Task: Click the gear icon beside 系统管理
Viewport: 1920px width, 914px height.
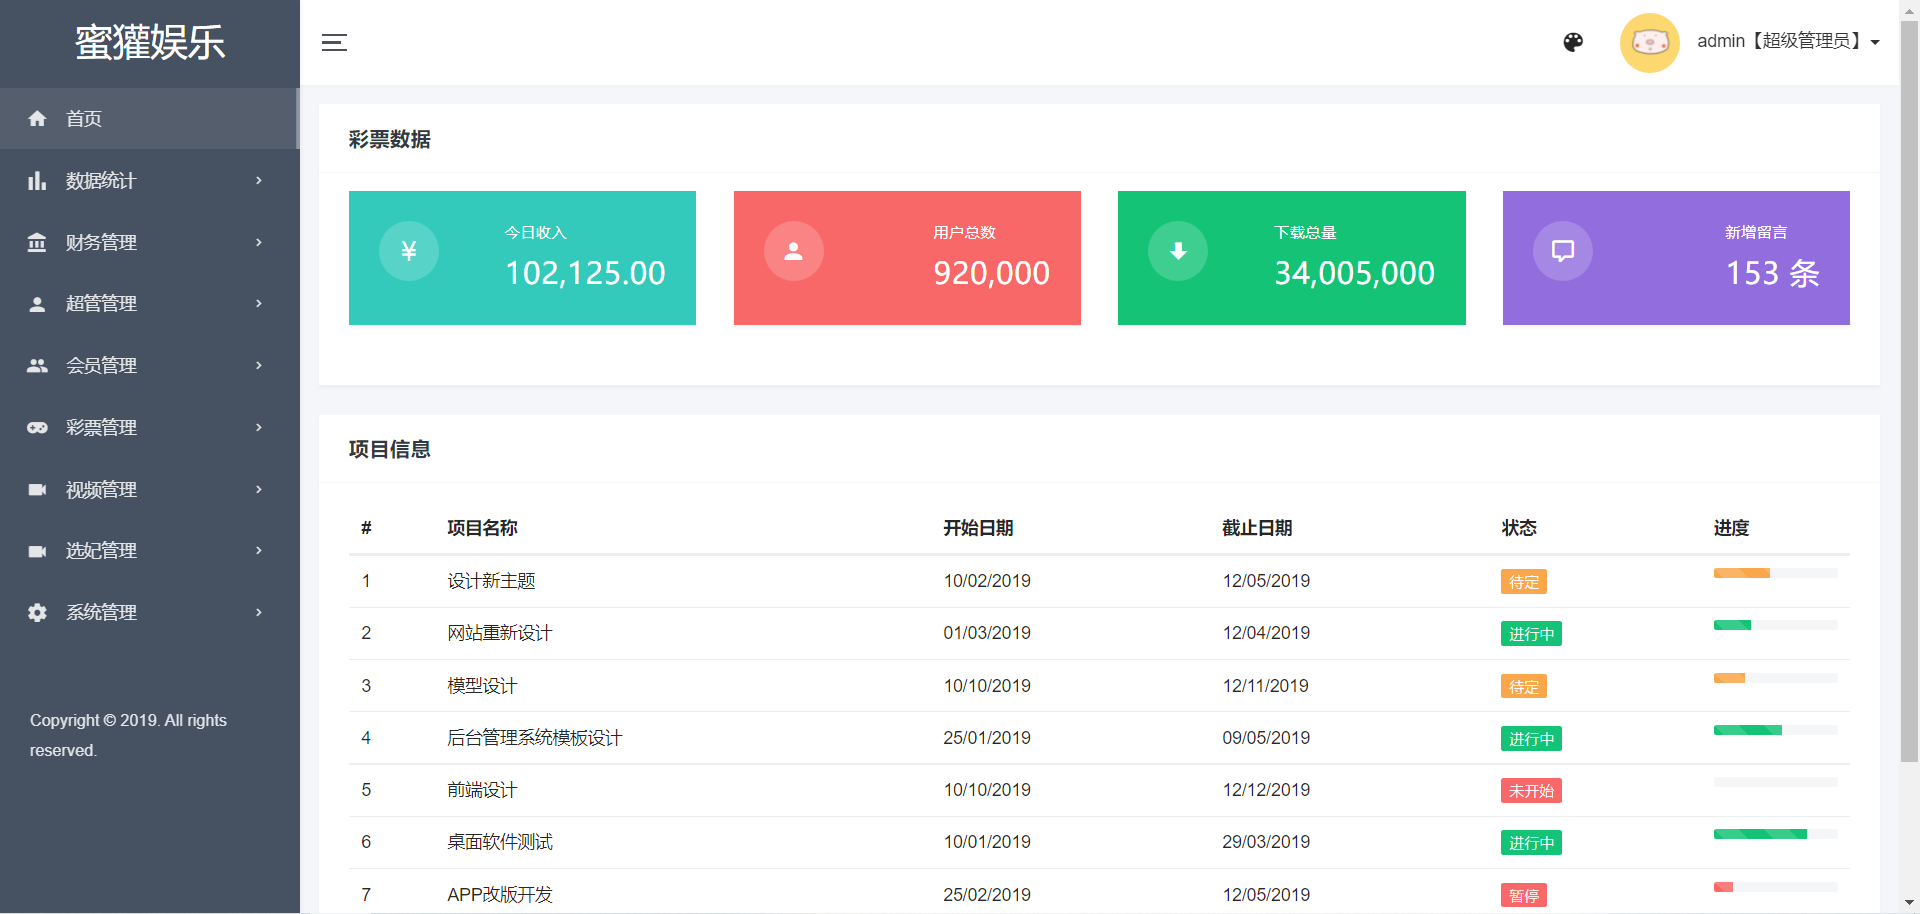Action: tap(37, 613)
